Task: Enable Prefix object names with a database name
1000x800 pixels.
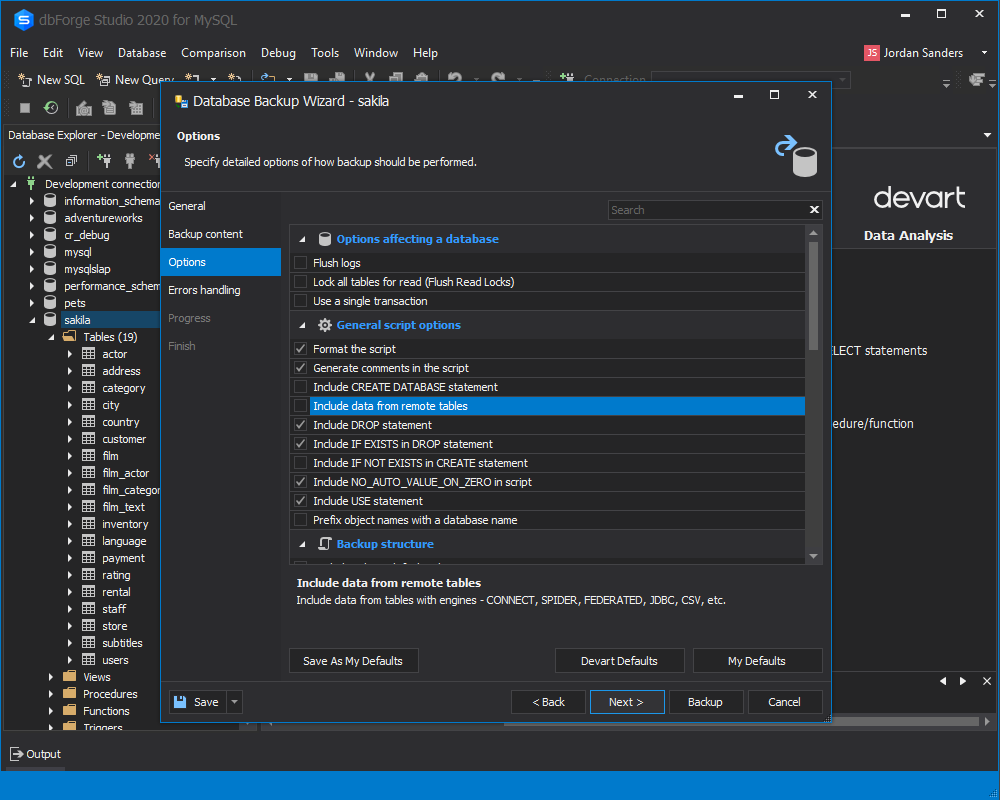Action: pyautogui.click(x=300, y=520)
